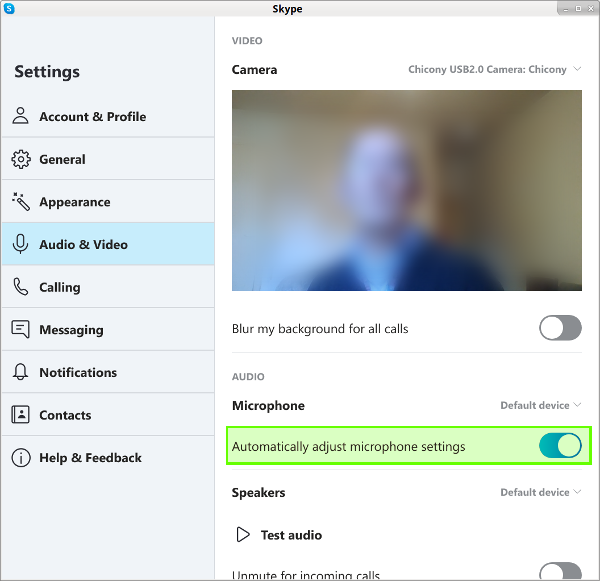Open Microphone Default device dropdown

pos(541,405)
